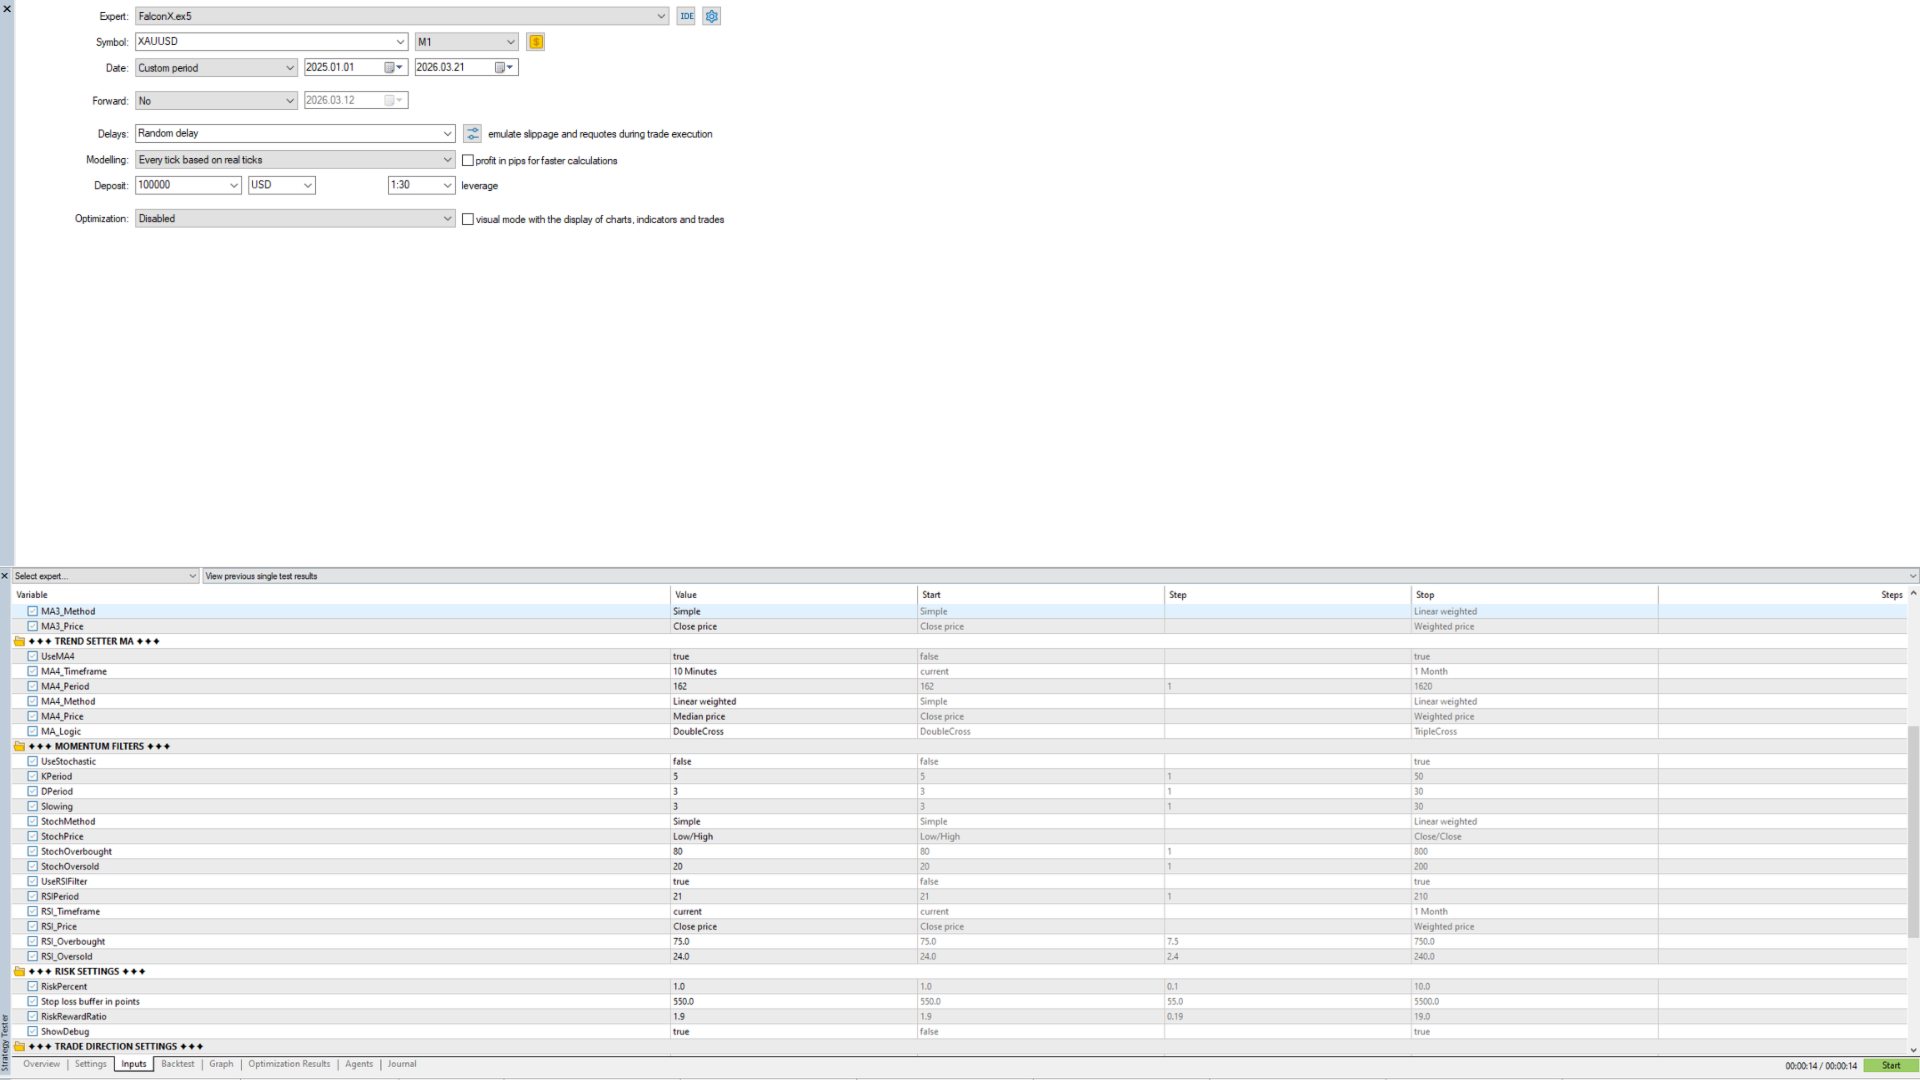Switch to the Backtest tab
The height and width of the screenshot is (1080, 1920).
click(x=178, y=1065)
